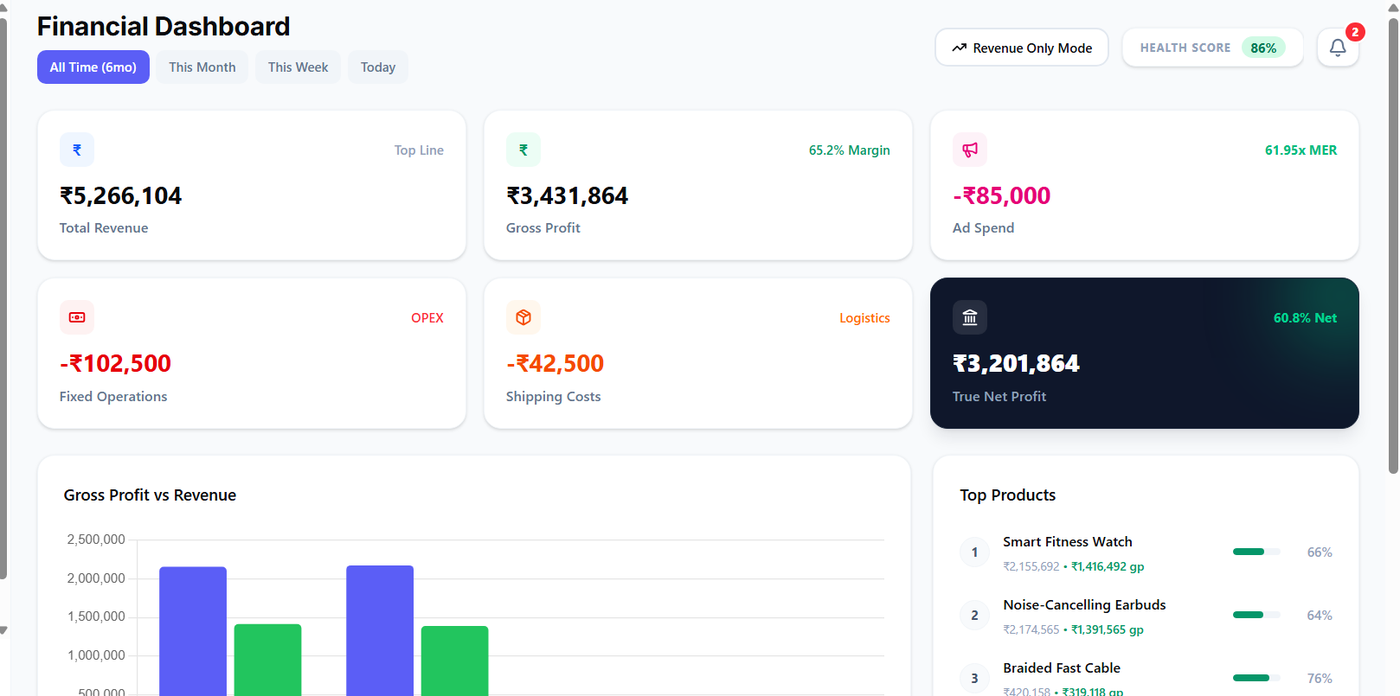Click the True Net Profit caption
The width and height of the screenshot is (1400, 696).
[1000, 396]
